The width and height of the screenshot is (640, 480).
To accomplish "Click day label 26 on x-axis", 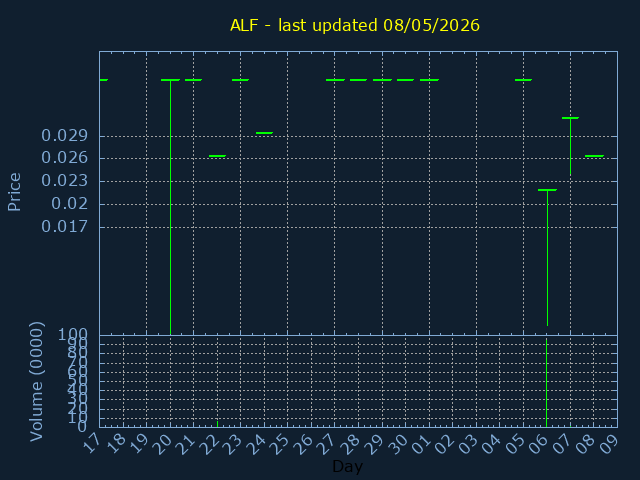I will (304, 444).
